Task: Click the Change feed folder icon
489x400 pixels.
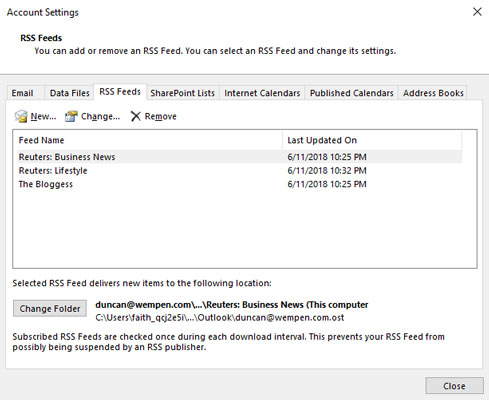Action: click(x=71, y=116)
